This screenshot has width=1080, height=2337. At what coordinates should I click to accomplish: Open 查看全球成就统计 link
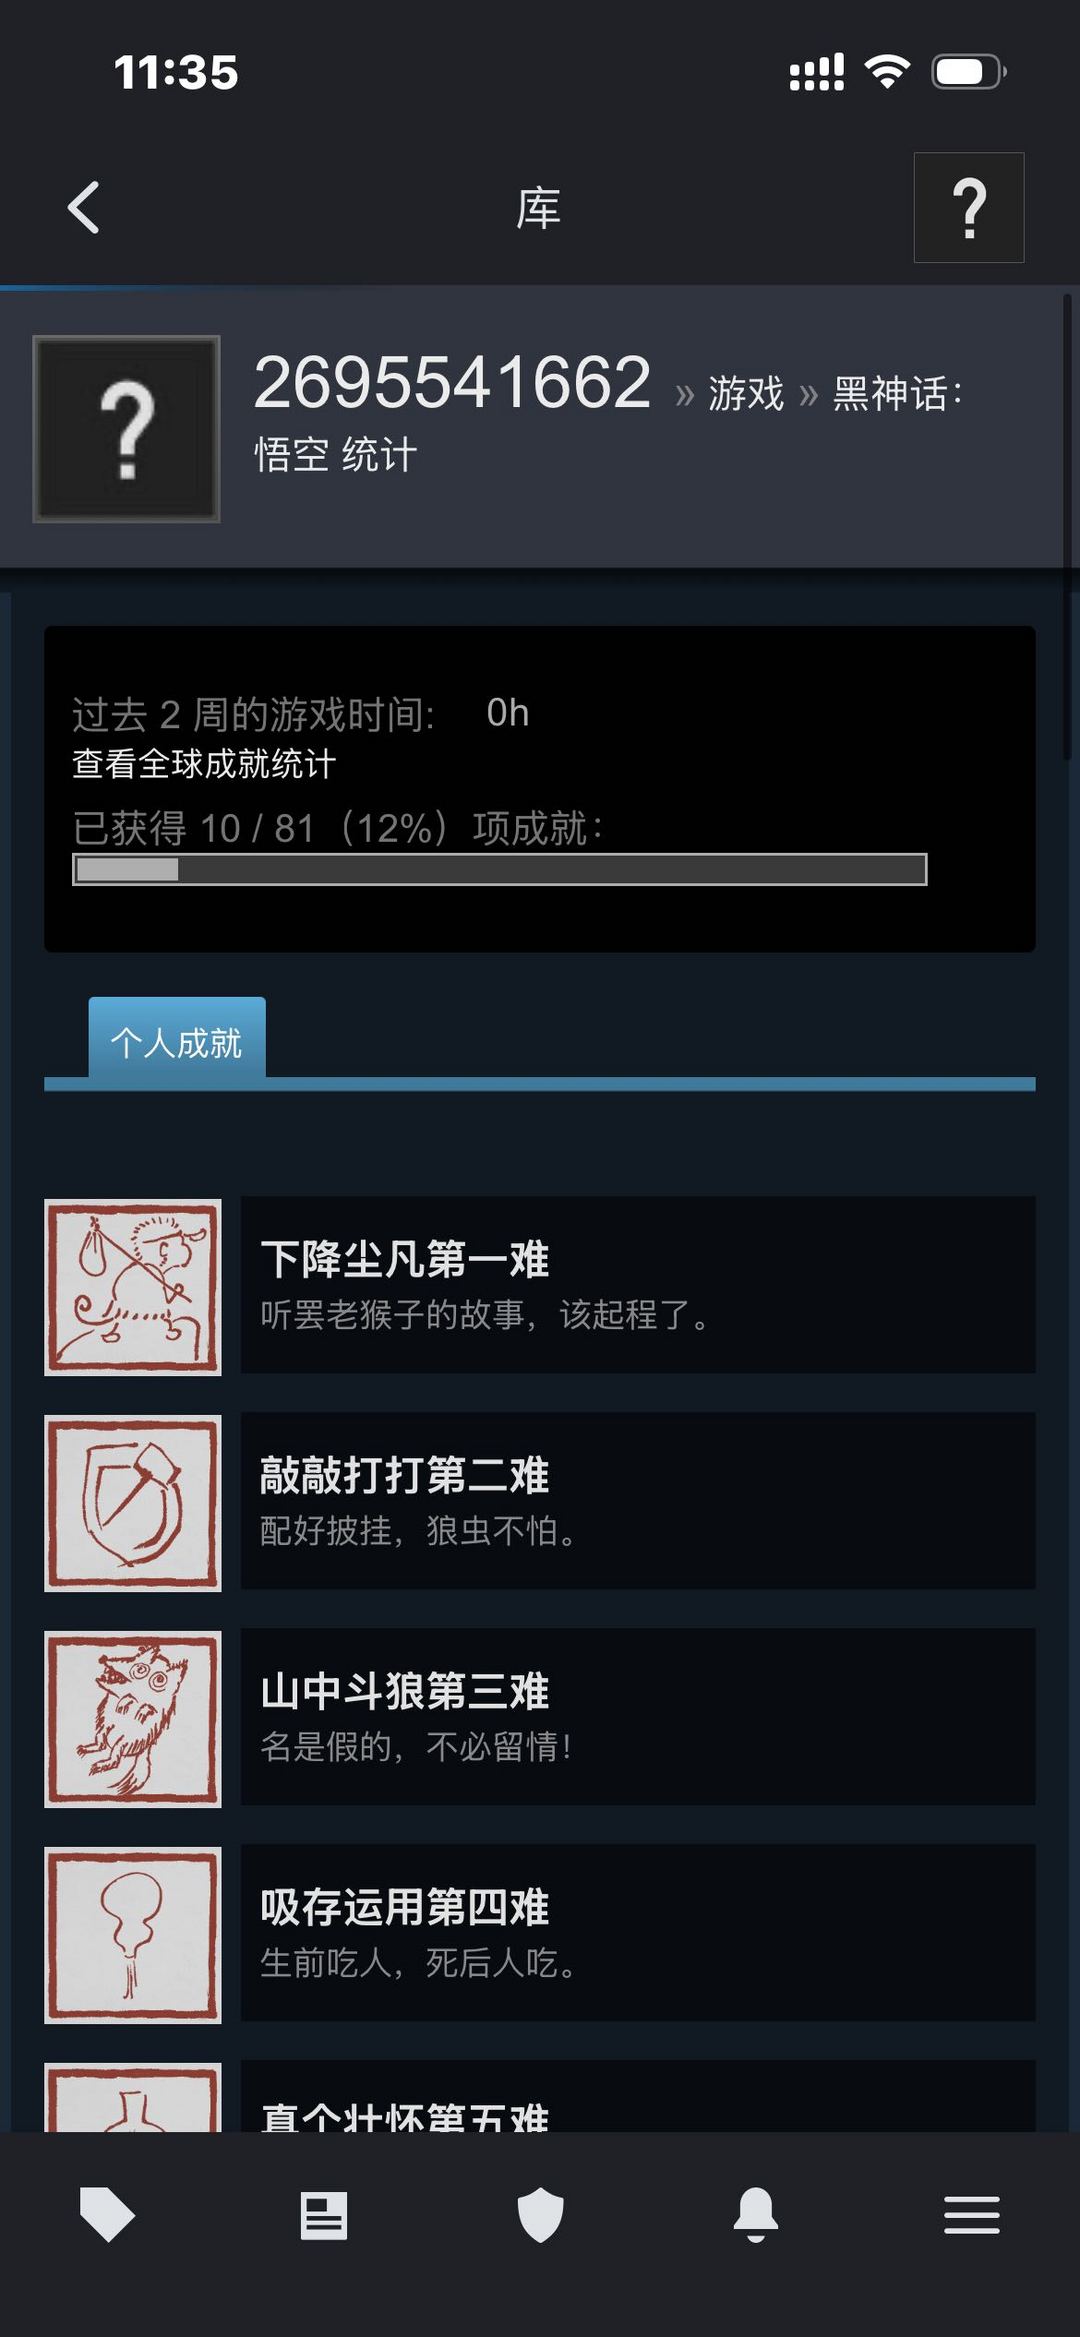tap(204, 764)
